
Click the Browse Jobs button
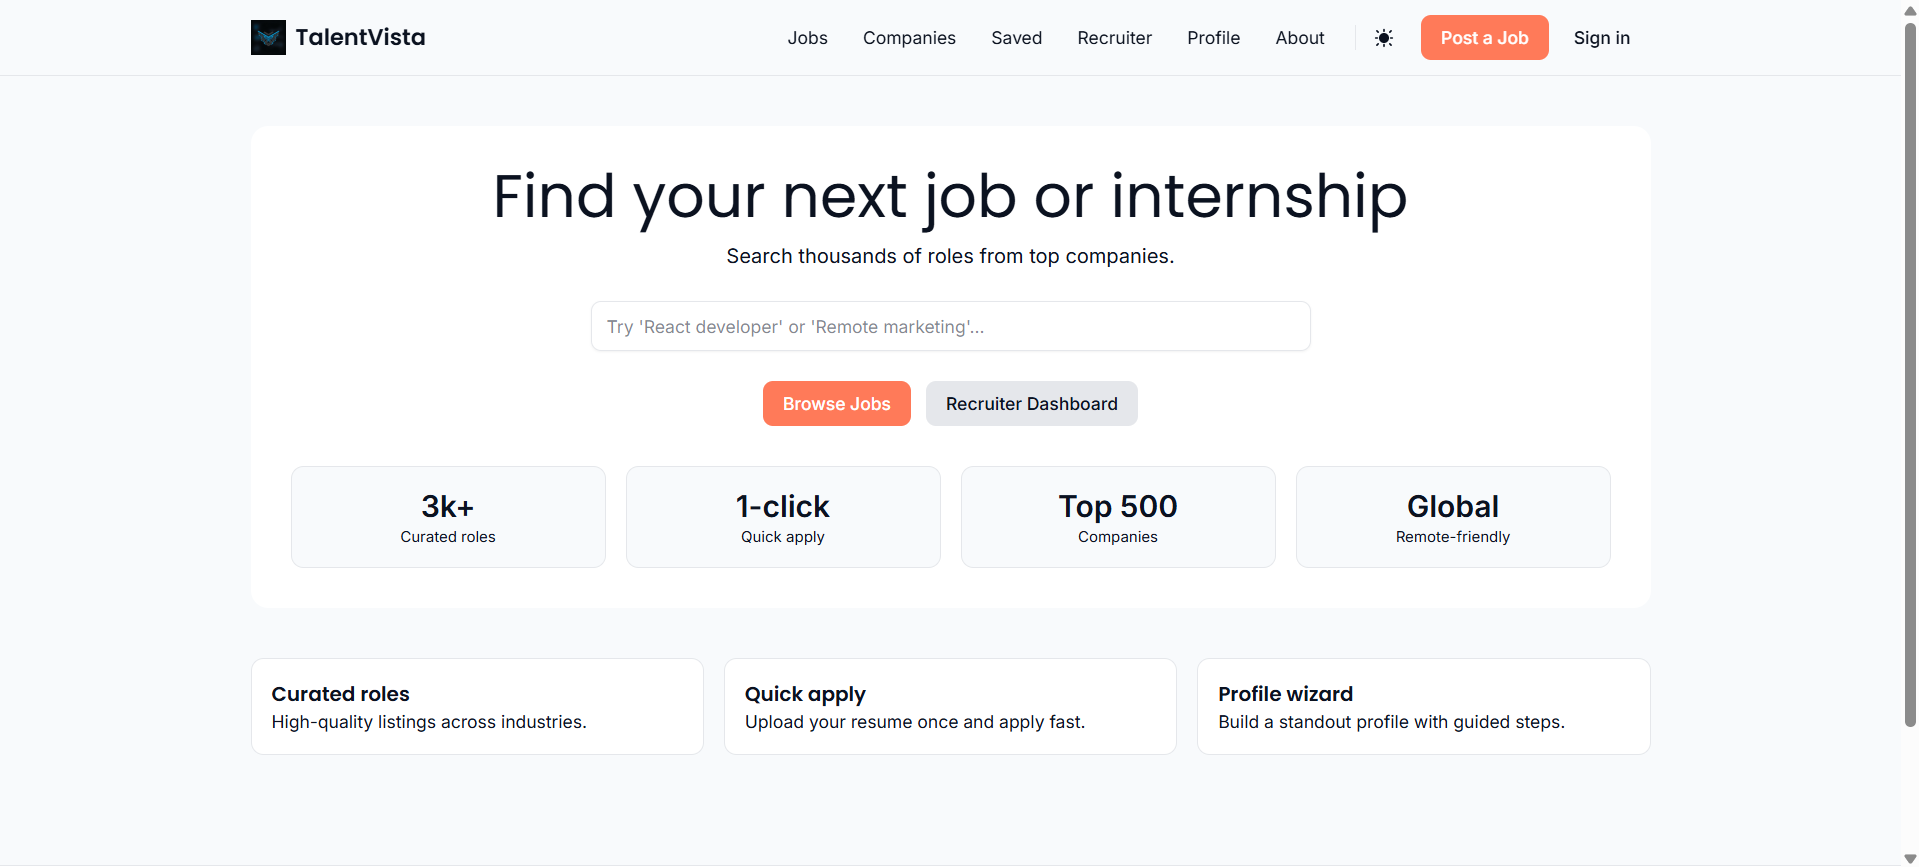coord(836,403)
